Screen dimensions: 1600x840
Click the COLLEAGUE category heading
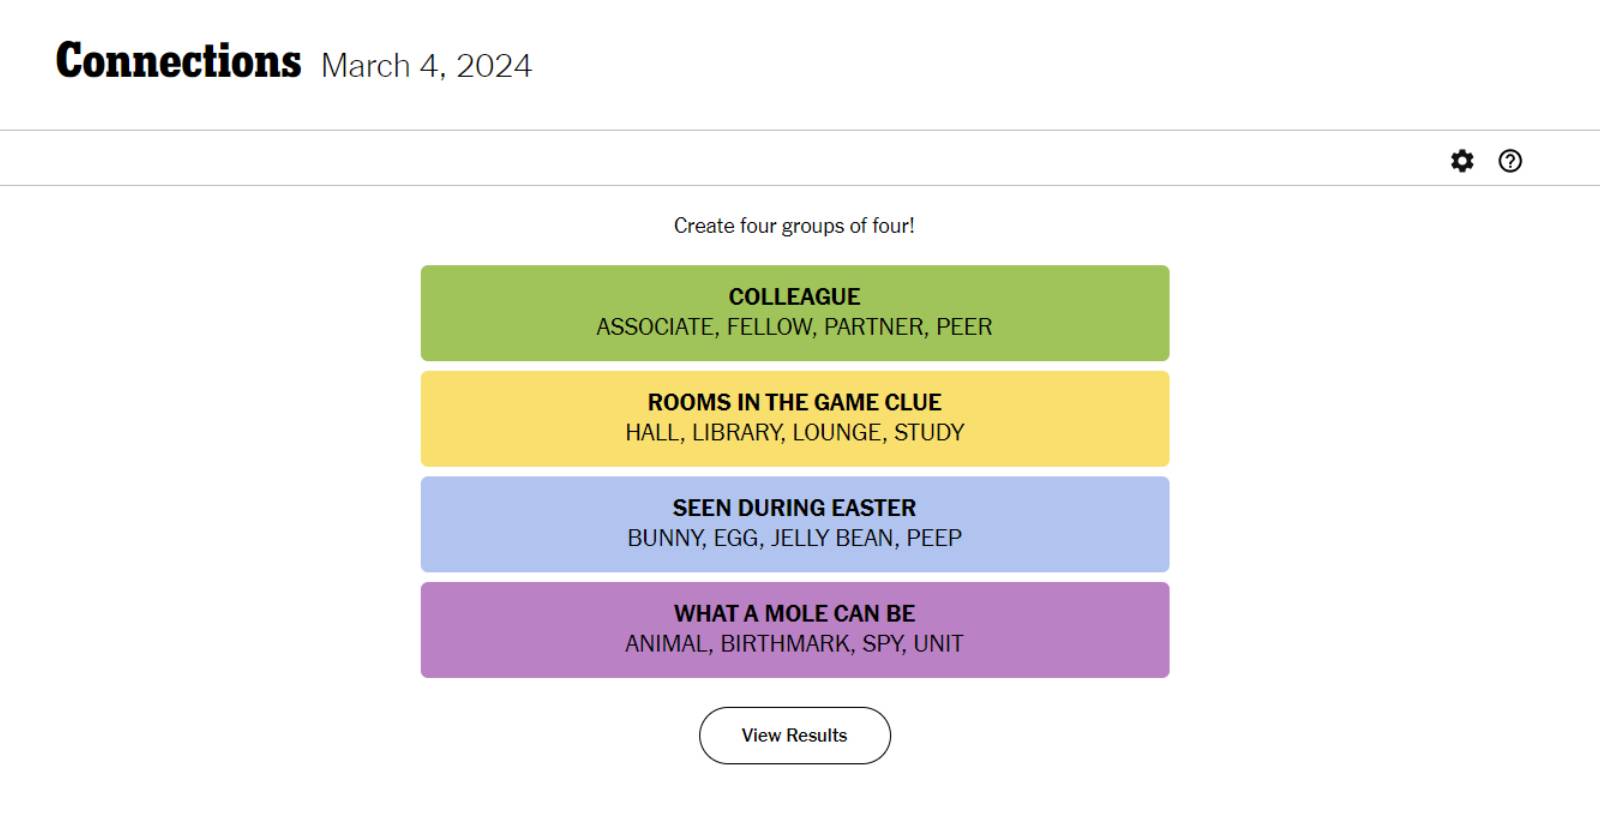coord(794,297)
